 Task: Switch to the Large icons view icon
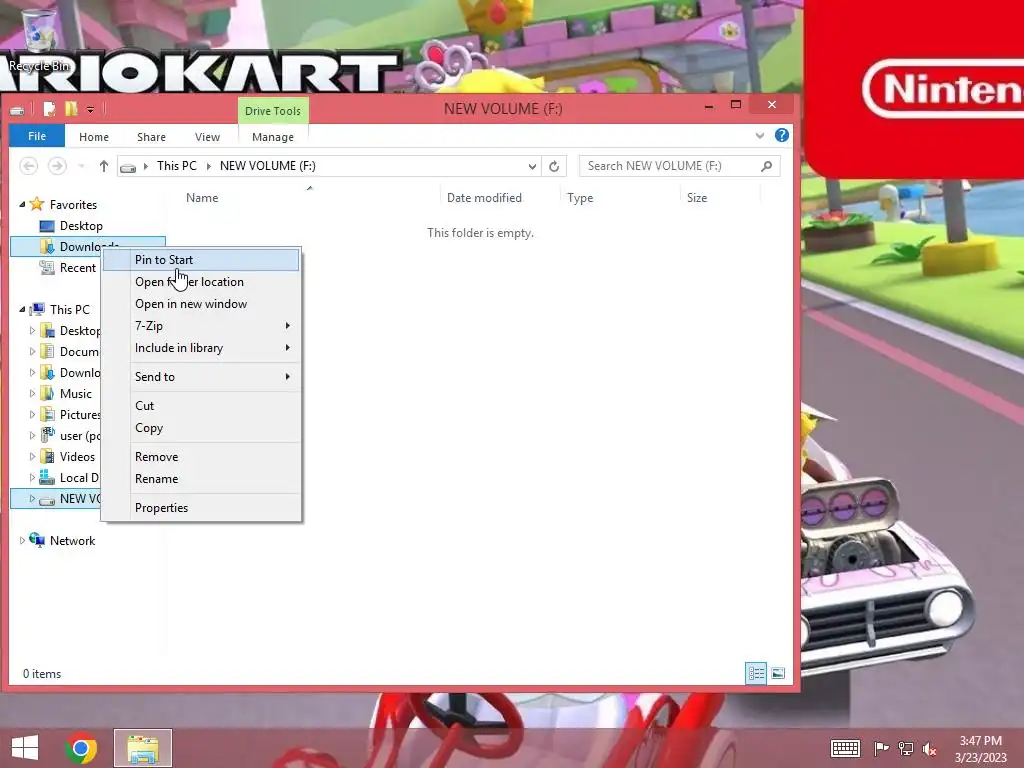778,673
